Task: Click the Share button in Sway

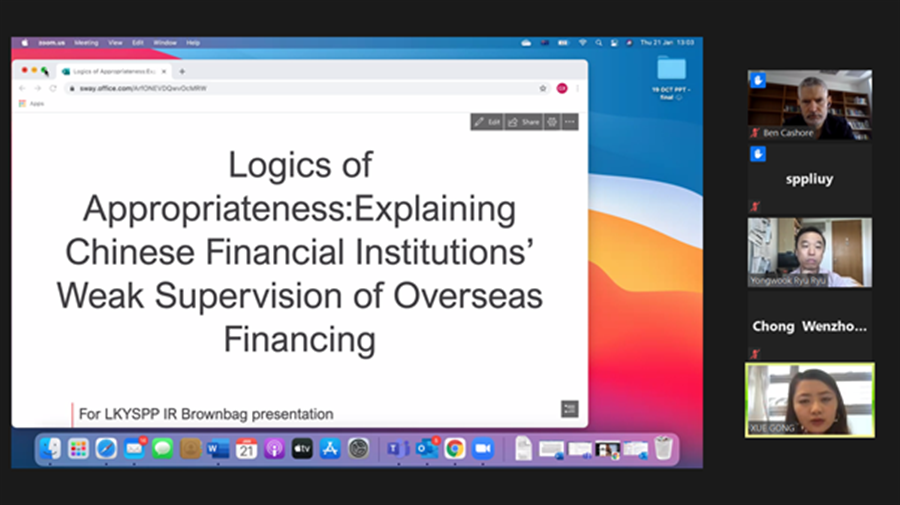Action: click(523, 122)
